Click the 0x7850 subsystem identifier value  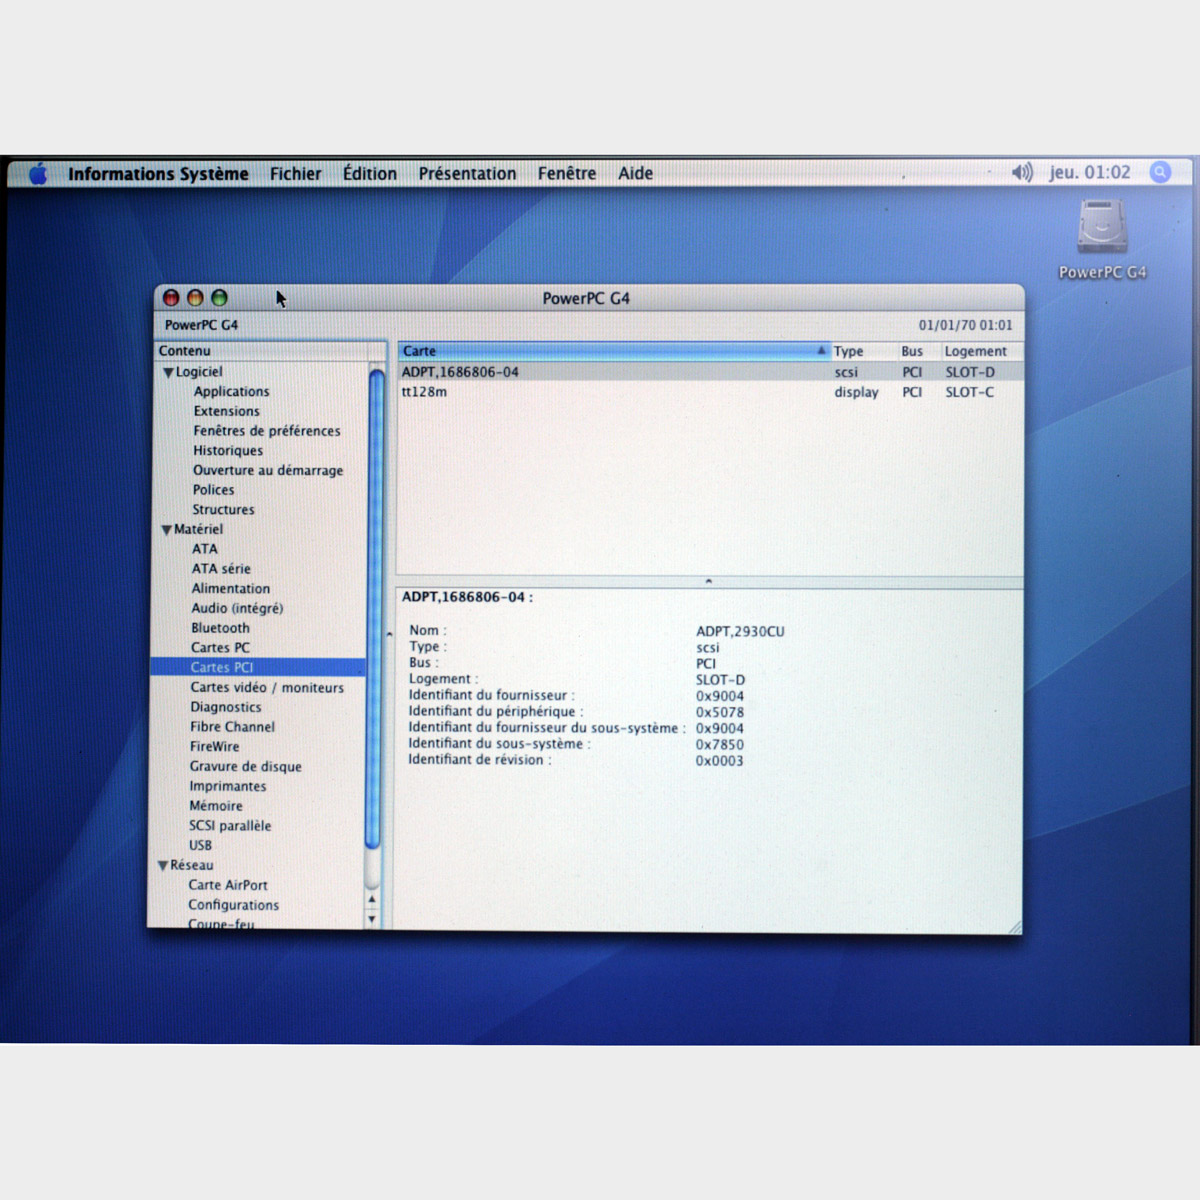(x=720, y=744)
